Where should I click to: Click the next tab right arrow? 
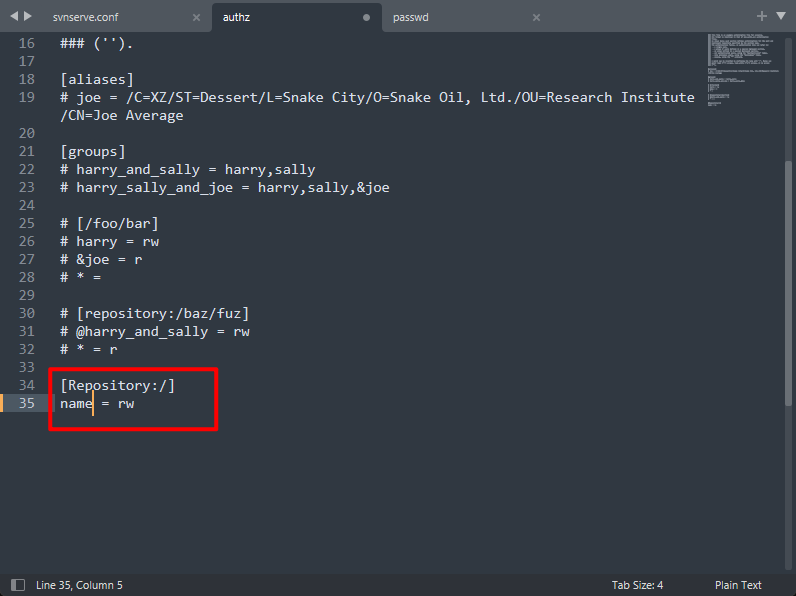(x=27, y=17)
